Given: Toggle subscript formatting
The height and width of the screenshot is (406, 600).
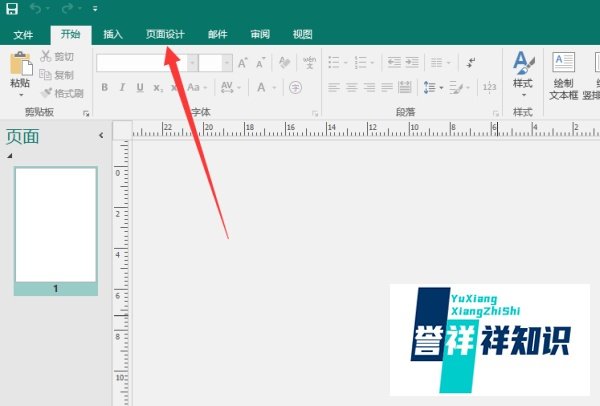Looking at the screenshot, I should 158,88.
